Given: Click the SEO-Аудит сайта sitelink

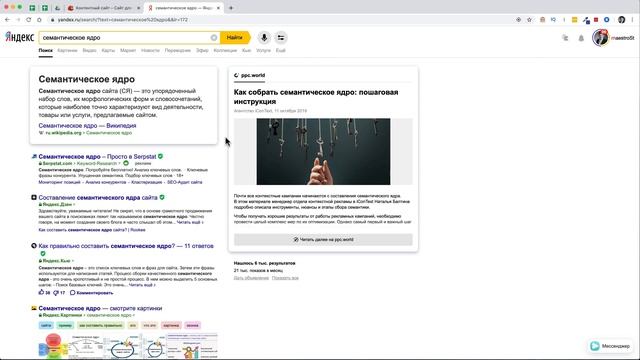Looking at the screenshot, I should (184, 182).
